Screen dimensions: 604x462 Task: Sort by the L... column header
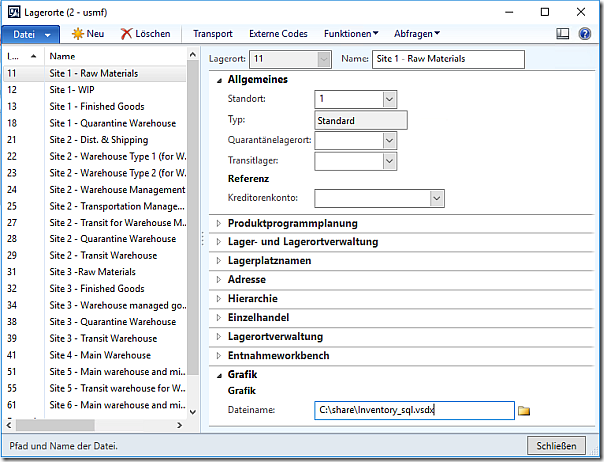pos(22,57)
